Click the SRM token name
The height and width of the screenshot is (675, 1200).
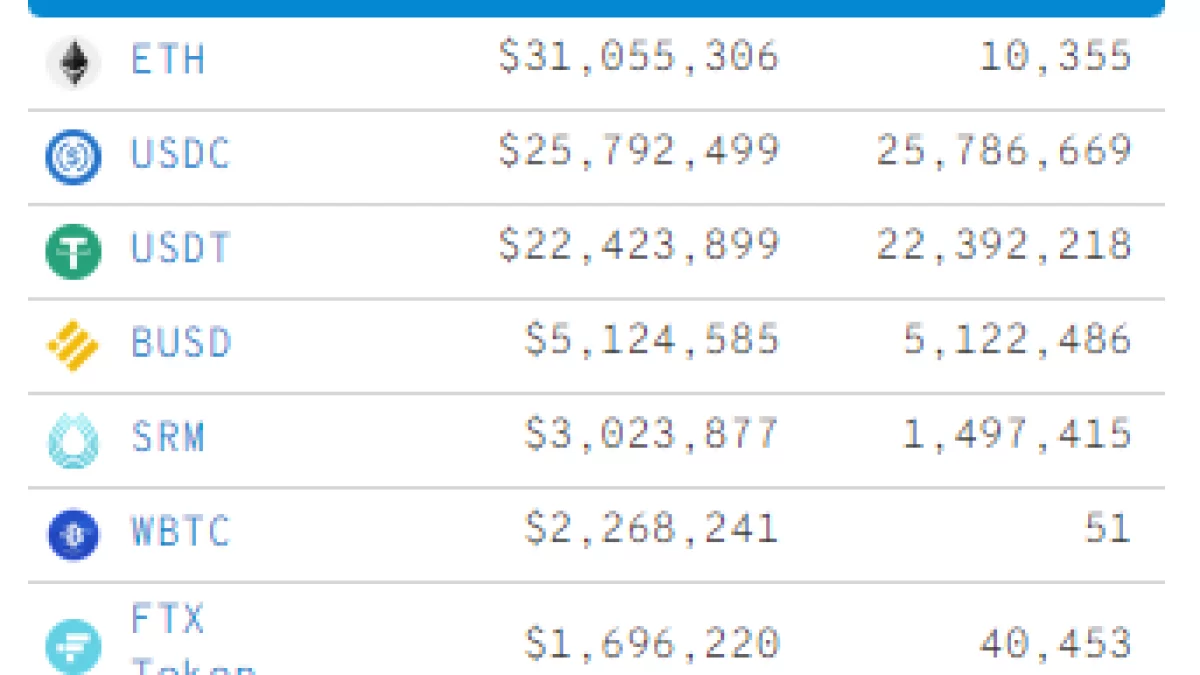[x=168, y=437]
